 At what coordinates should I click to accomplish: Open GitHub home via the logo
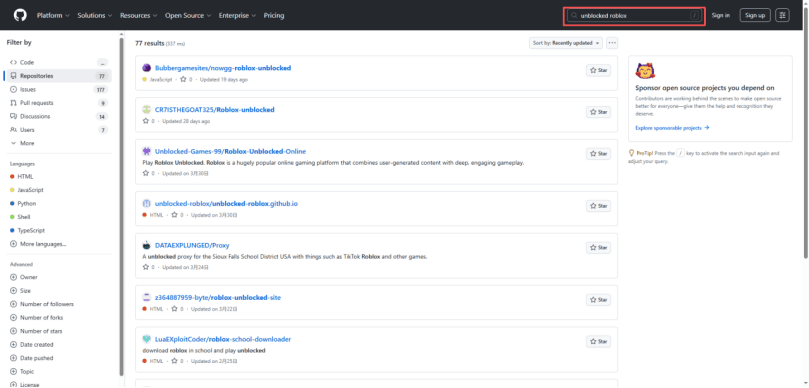[20, 15]
